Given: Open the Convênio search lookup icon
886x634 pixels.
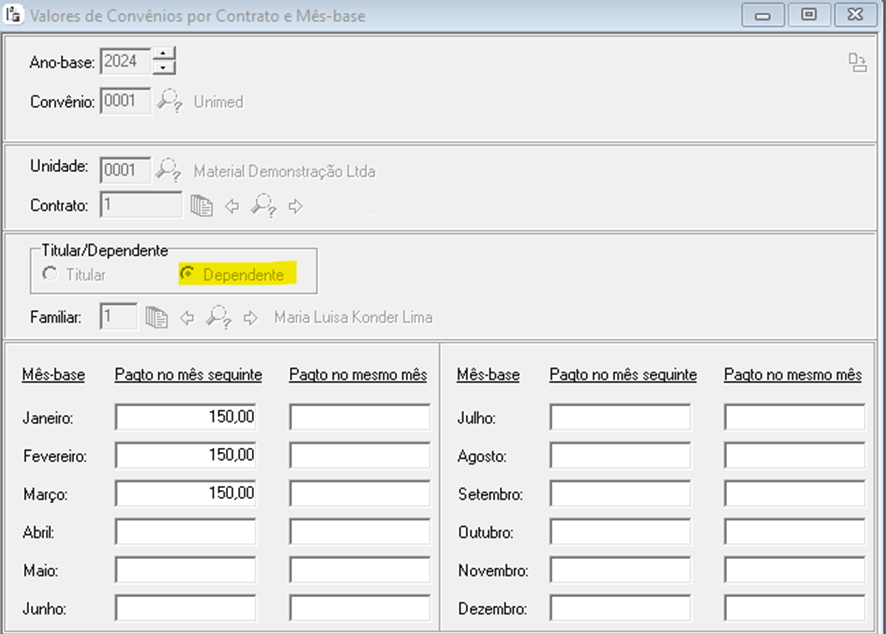Looking at the screenshot, I should pyautogui.click(x=170, y=101).
